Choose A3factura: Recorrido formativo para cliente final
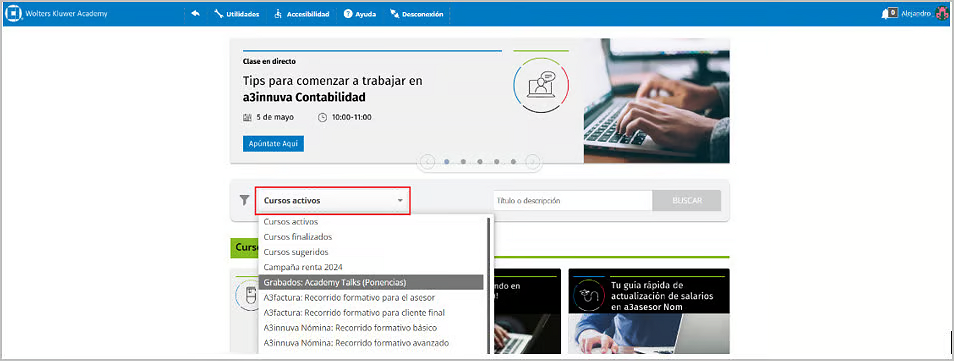 coord(371,313)
